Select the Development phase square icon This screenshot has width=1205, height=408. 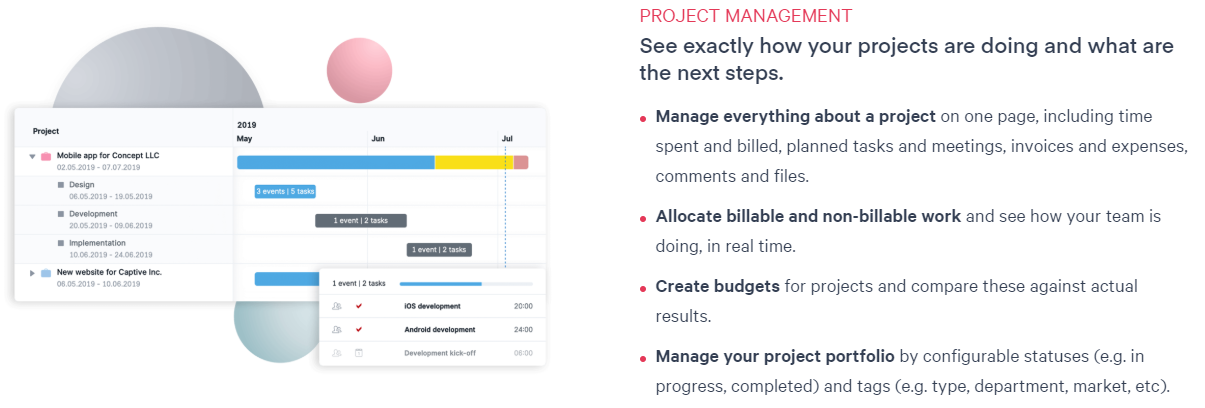click(x=61, y=215)
